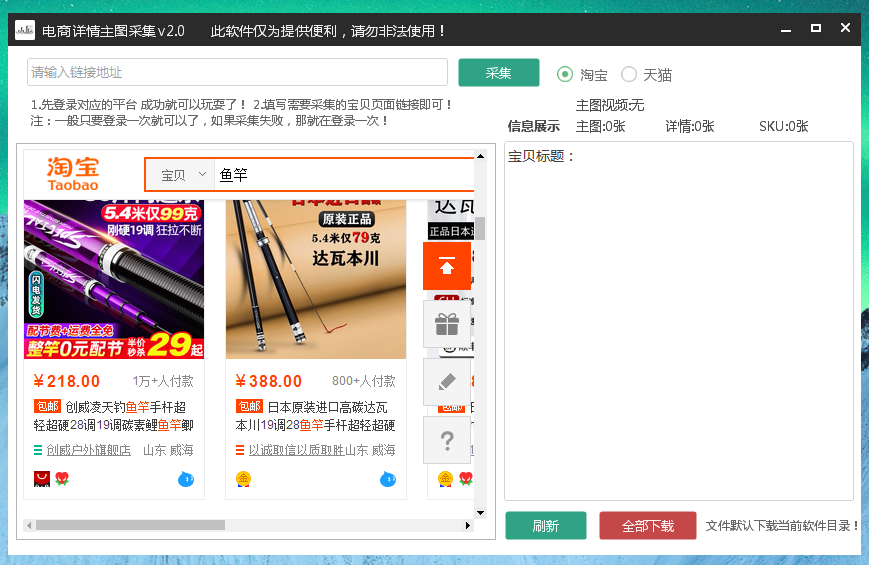Click the red 全部下载 button
This screenshot has height=565, width=869.
click(x=647, y=526)
